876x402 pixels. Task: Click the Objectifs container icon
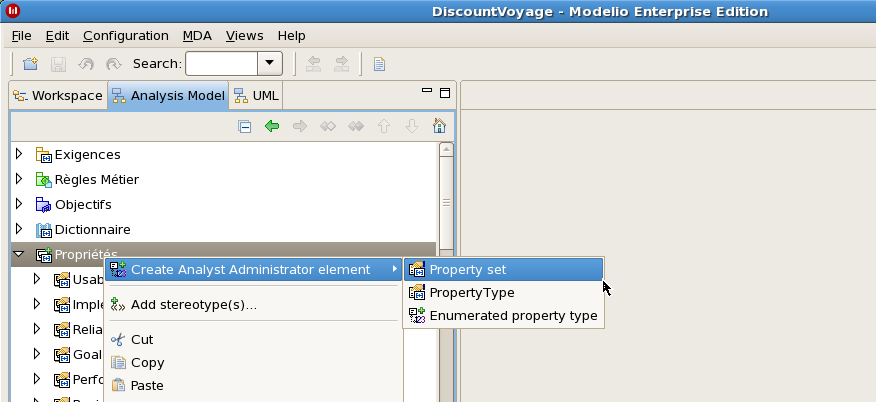[44, 205]
